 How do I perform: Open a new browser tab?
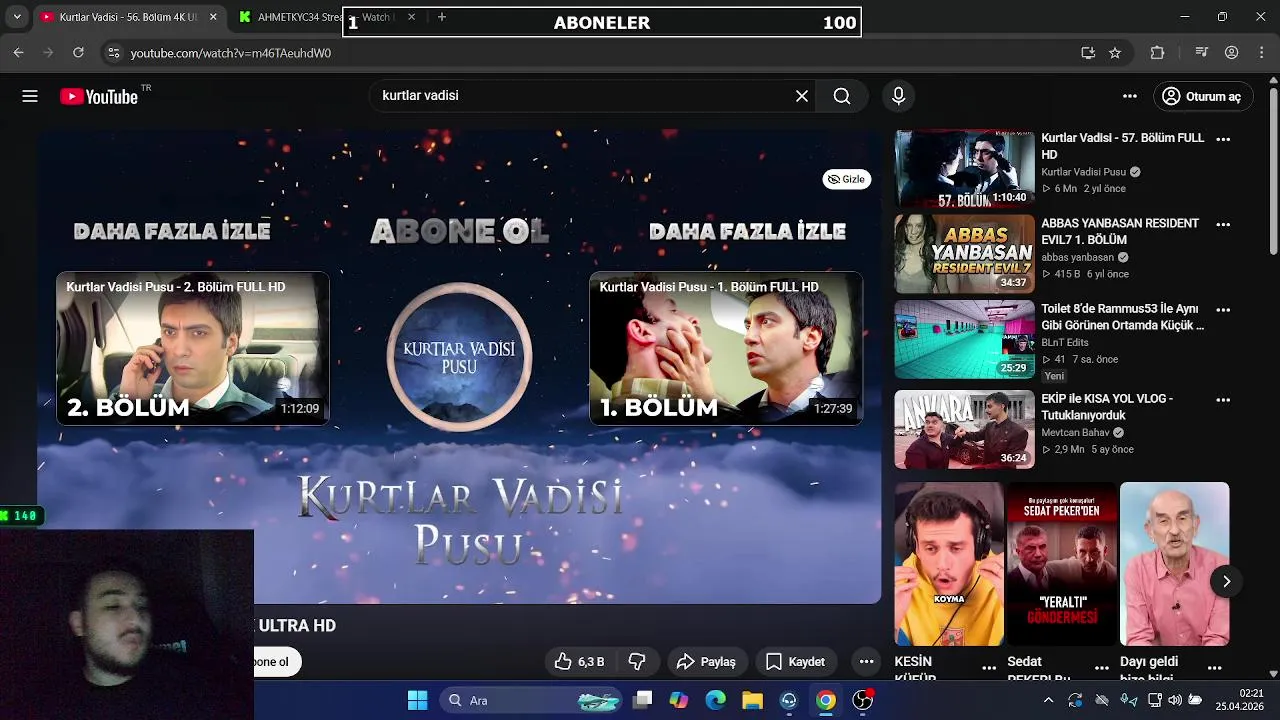442,17
